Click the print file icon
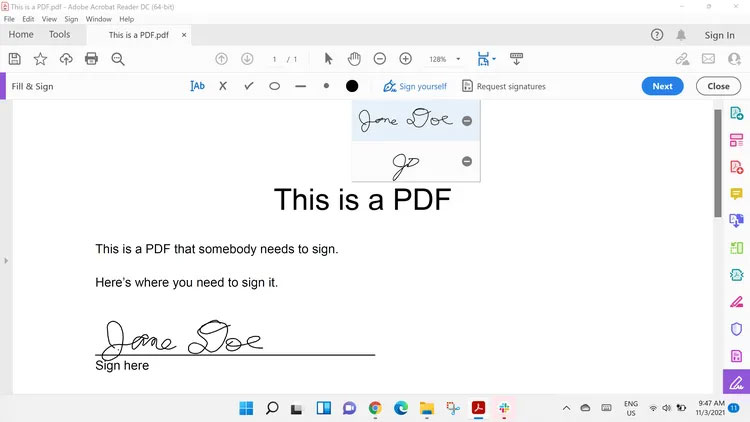750x422 pixels. tap(92, 60)
